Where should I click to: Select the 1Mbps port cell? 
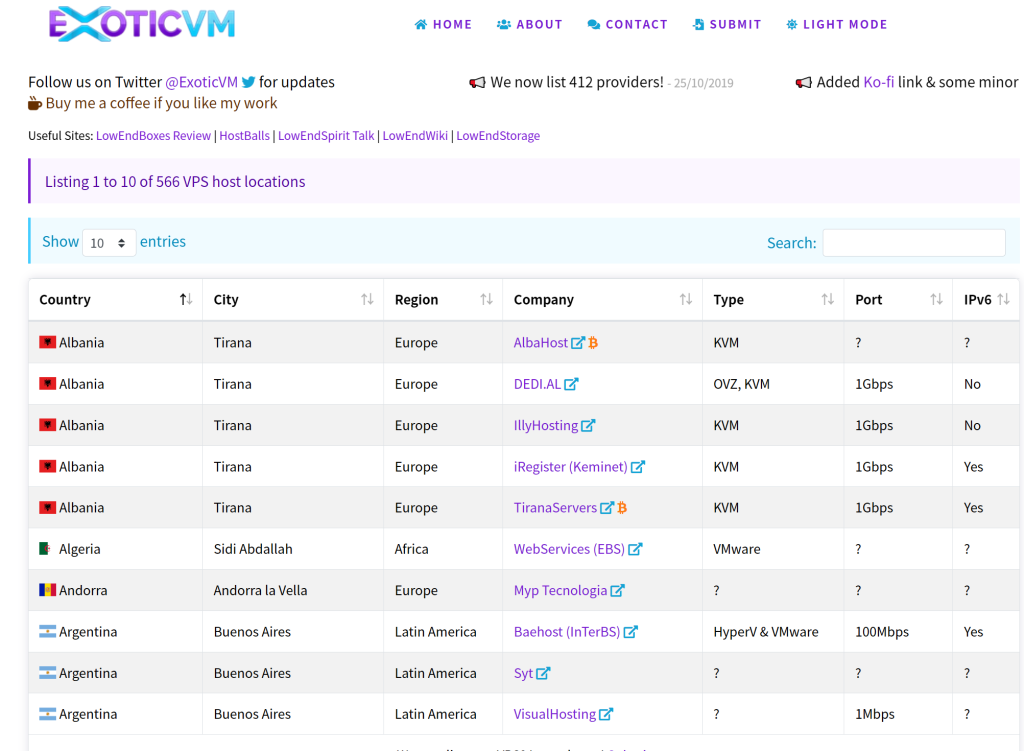click(899, 714)
